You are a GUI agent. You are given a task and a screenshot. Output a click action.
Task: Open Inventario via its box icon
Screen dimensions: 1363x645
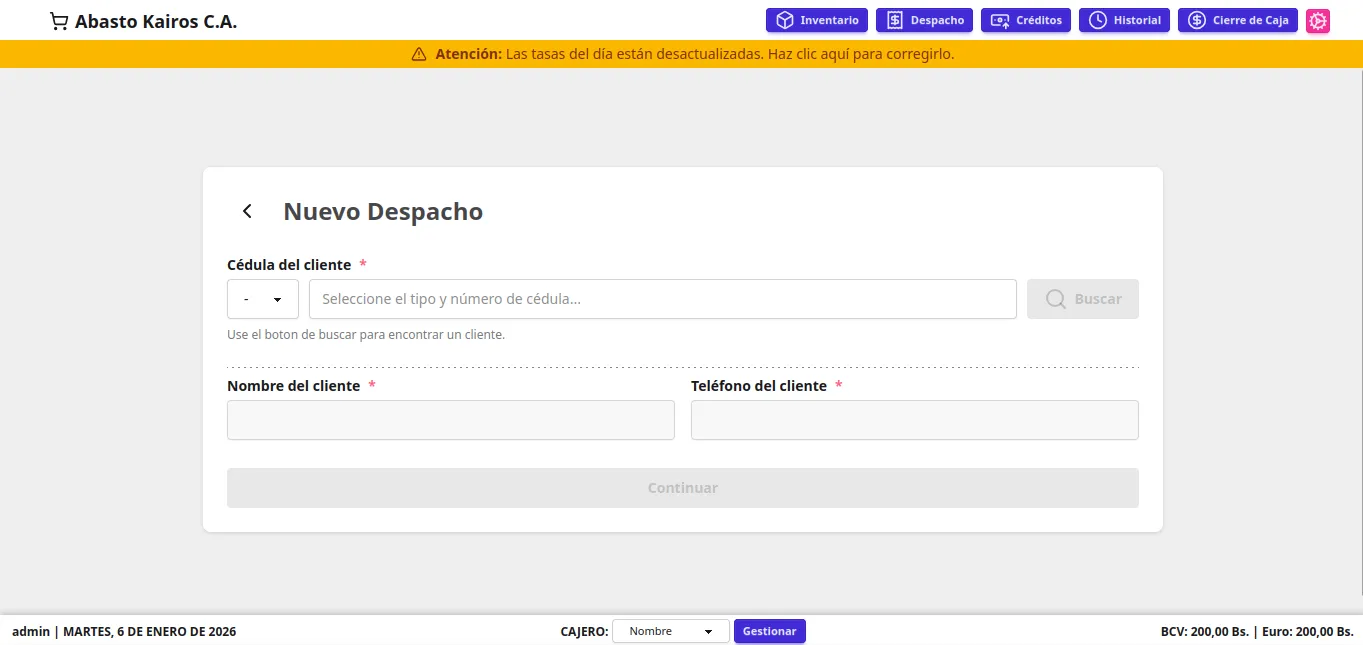click(785, 20)
